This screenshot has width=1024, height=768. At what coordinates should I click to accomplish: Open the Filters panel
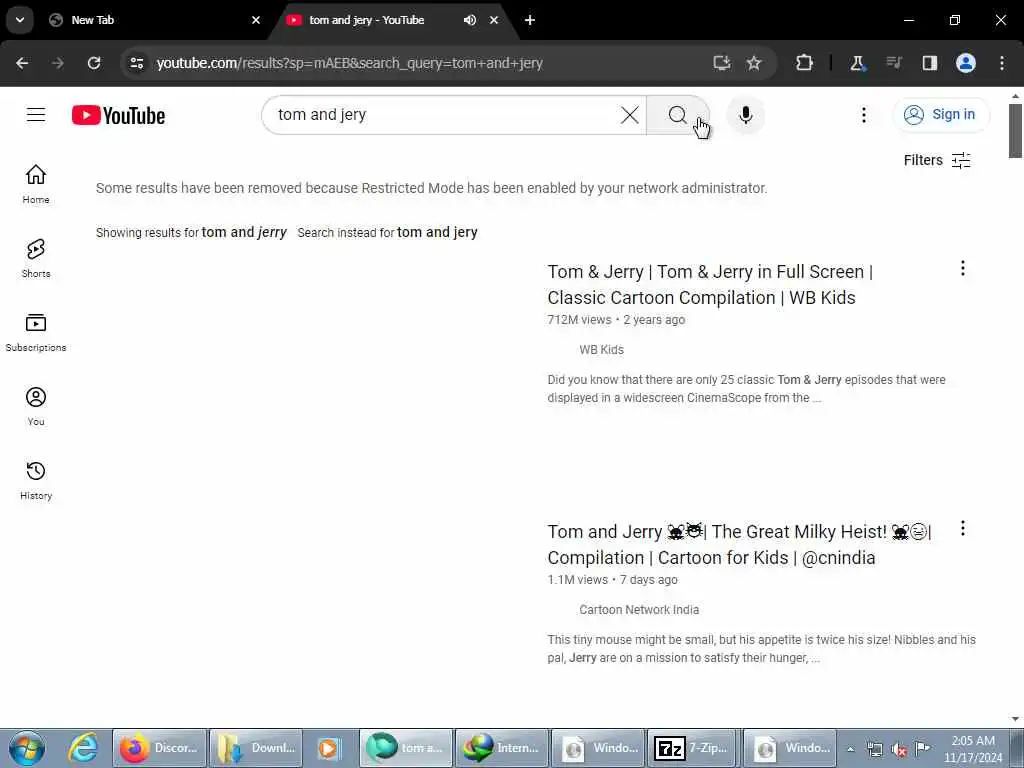[x=936, y=160]
